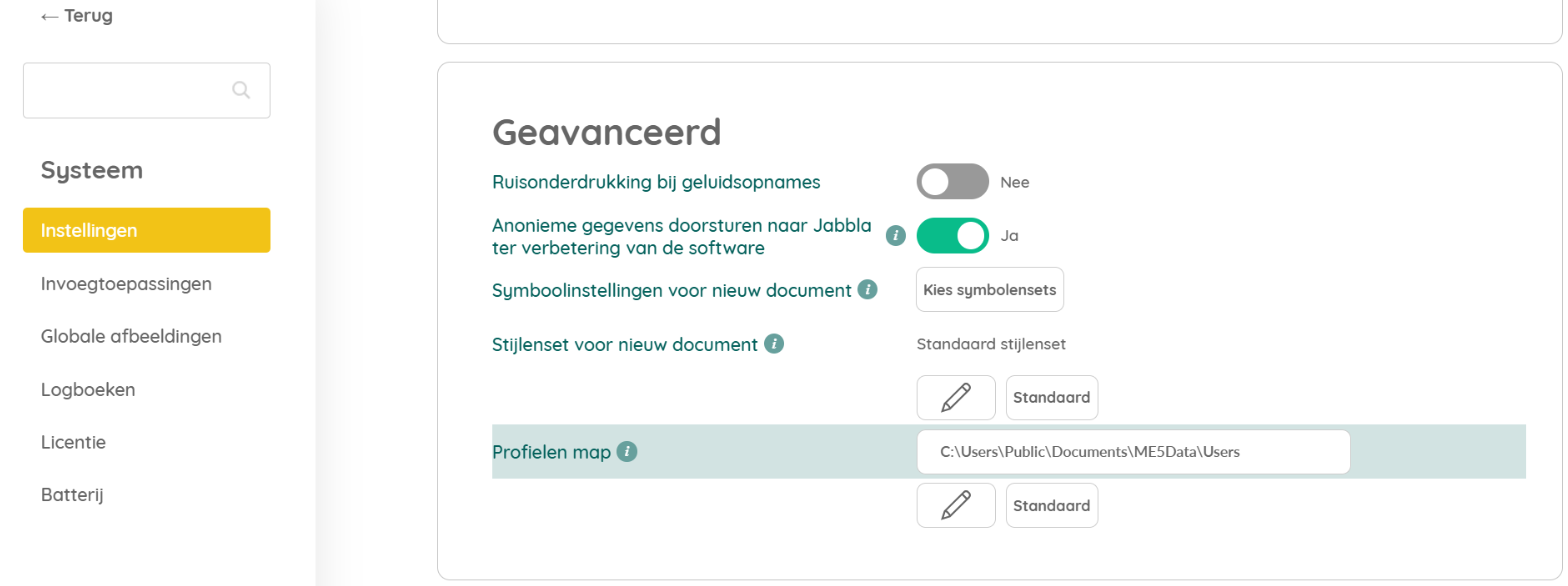Edit the stijlenset using the pencil button

[956, 397]
